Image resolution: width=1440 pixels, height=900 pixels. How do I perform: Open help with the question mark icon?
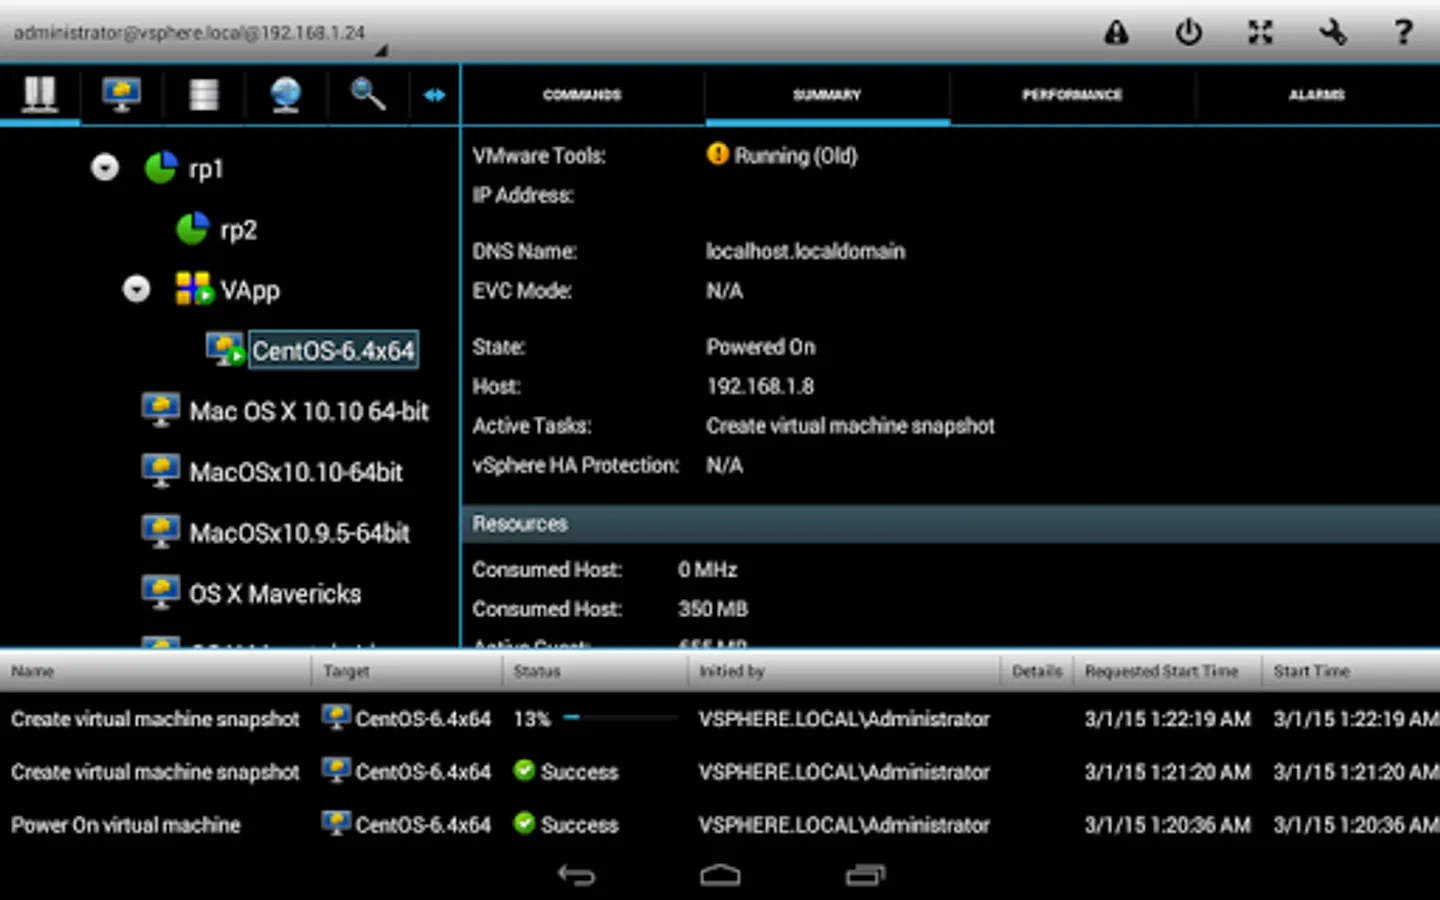[x=1404, y=33]
